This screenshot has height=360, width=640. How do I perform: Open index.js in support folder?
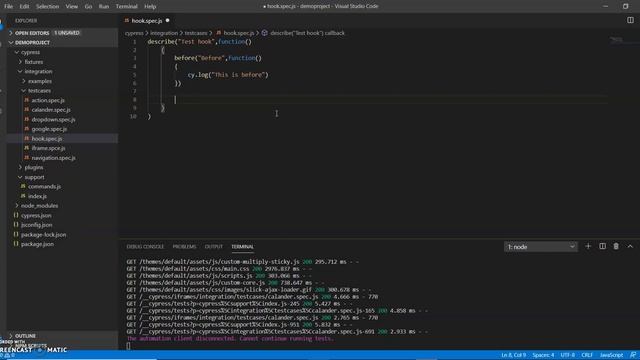[37, 196]
